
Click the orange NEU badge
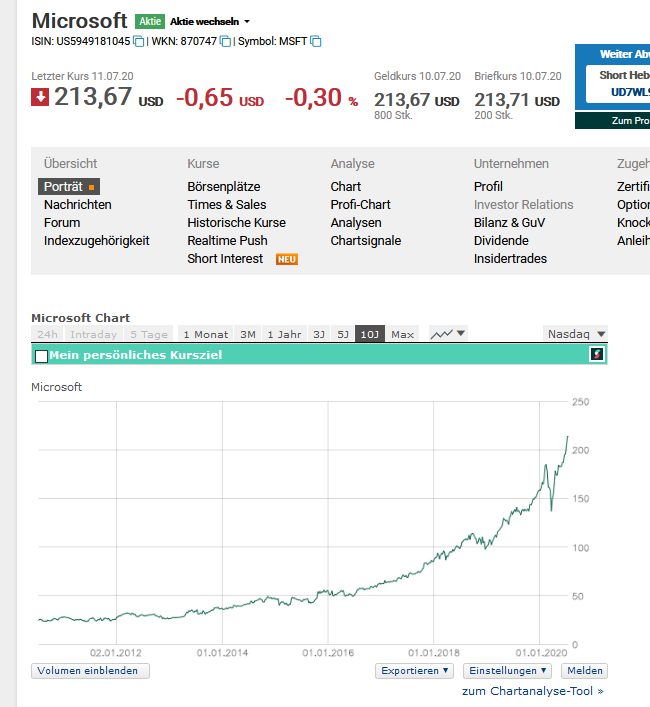(x=287, y=259)
